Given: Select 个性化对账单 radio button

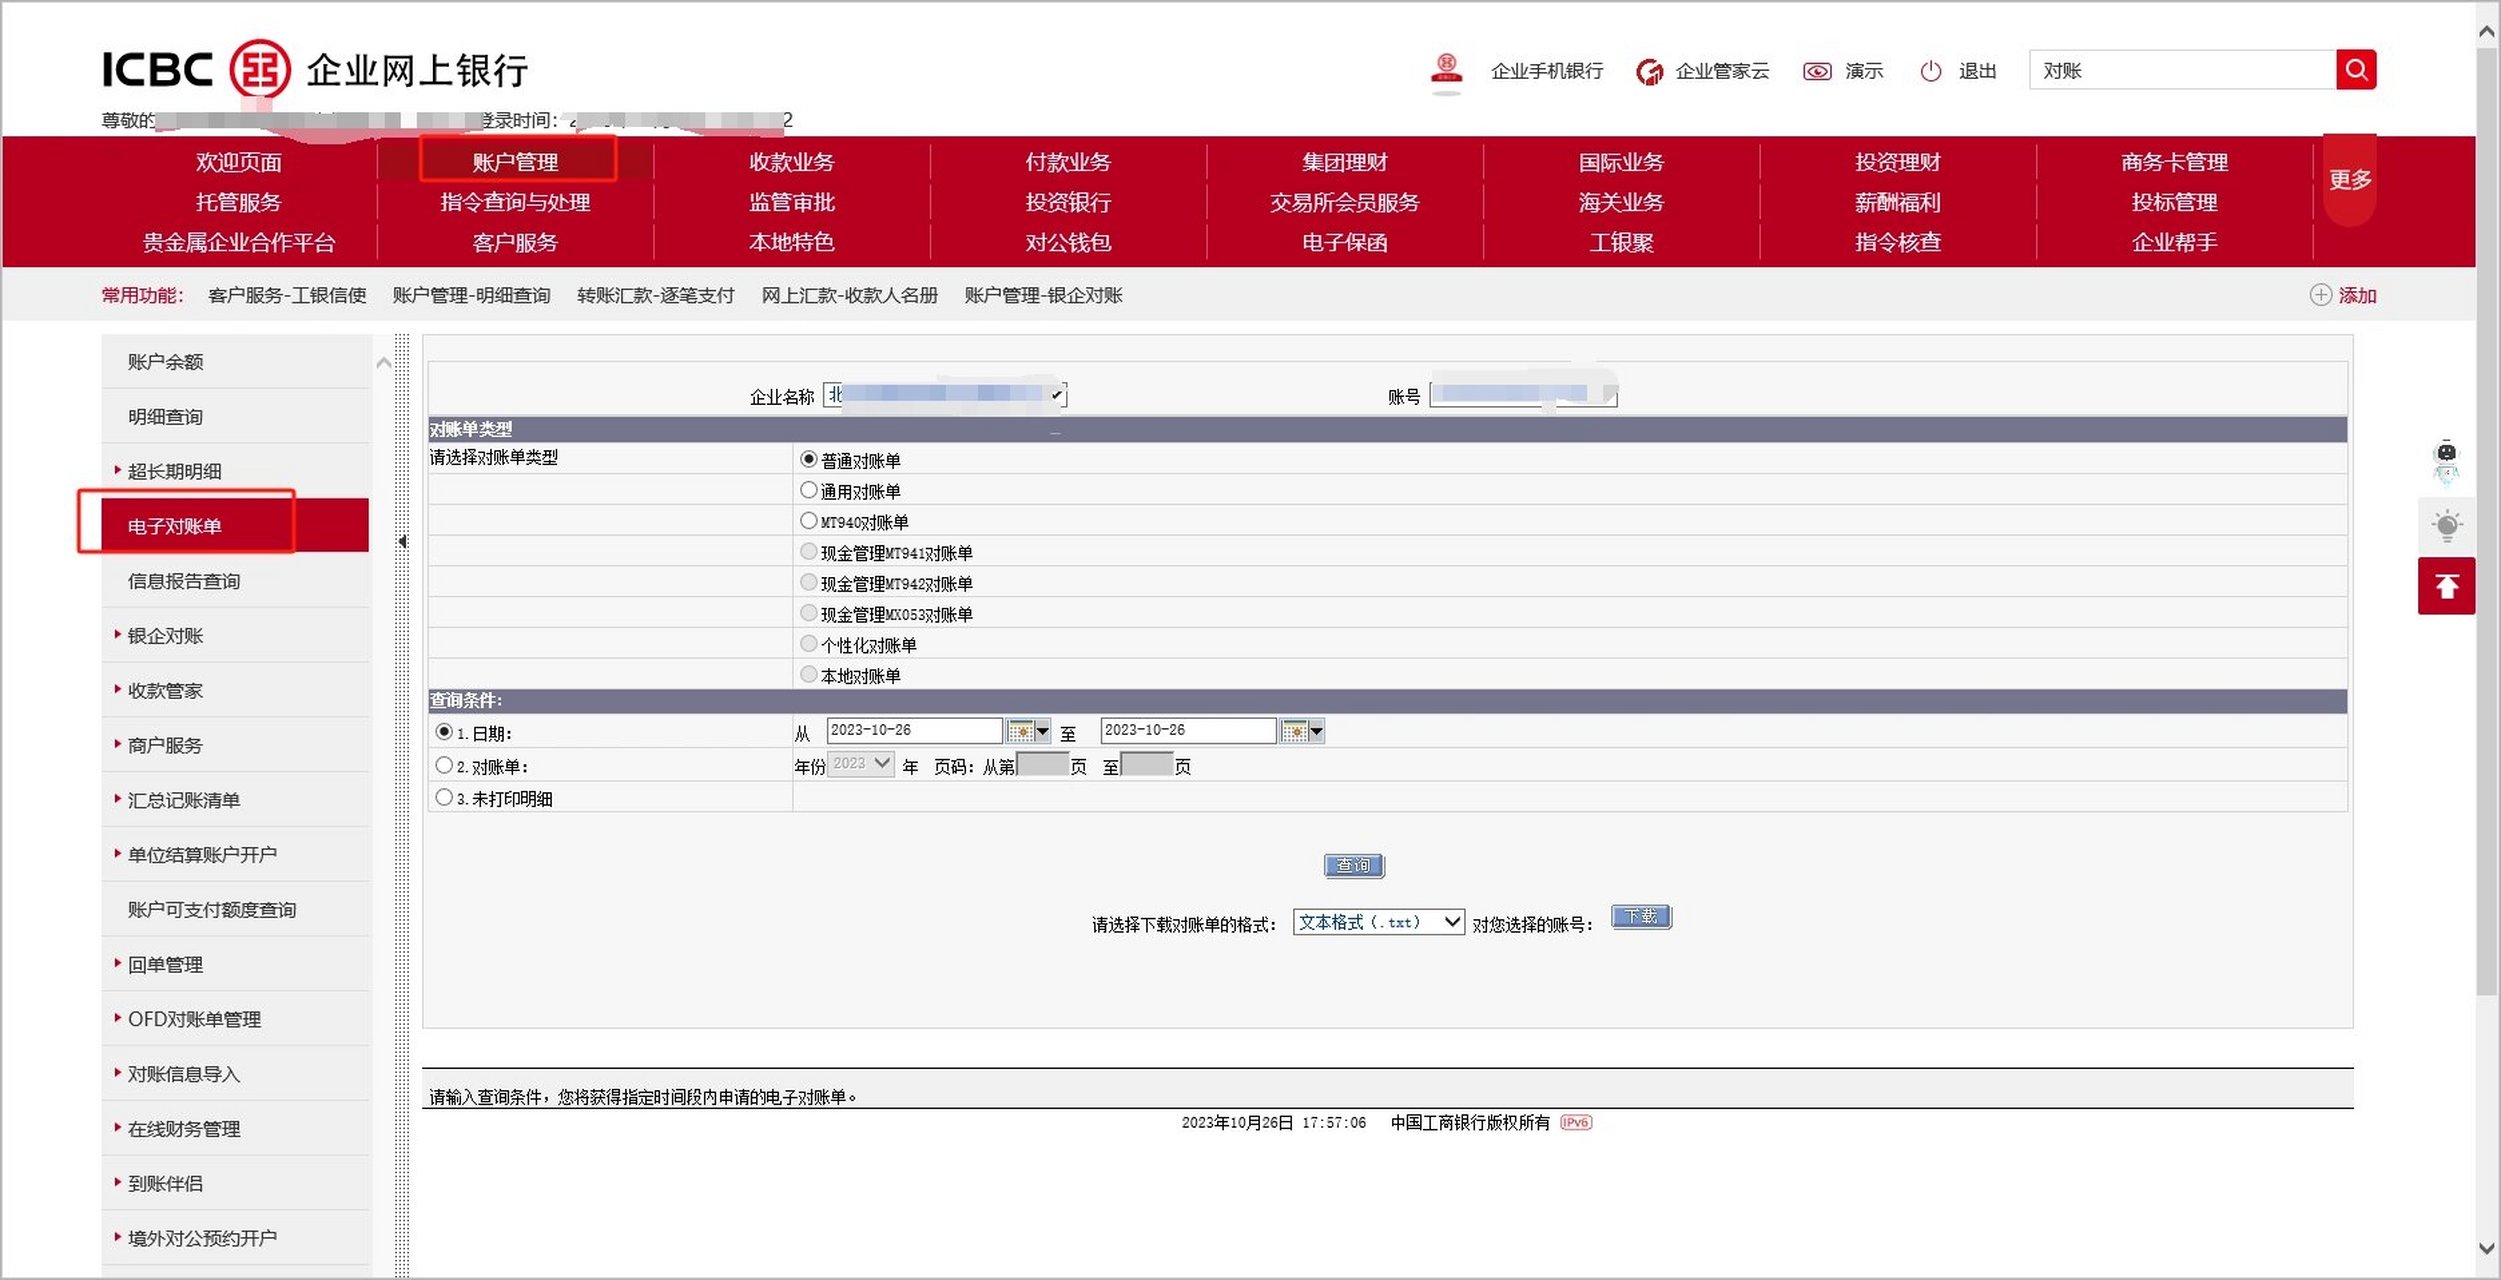Looking at the screenshot, I should click(808, 644).
